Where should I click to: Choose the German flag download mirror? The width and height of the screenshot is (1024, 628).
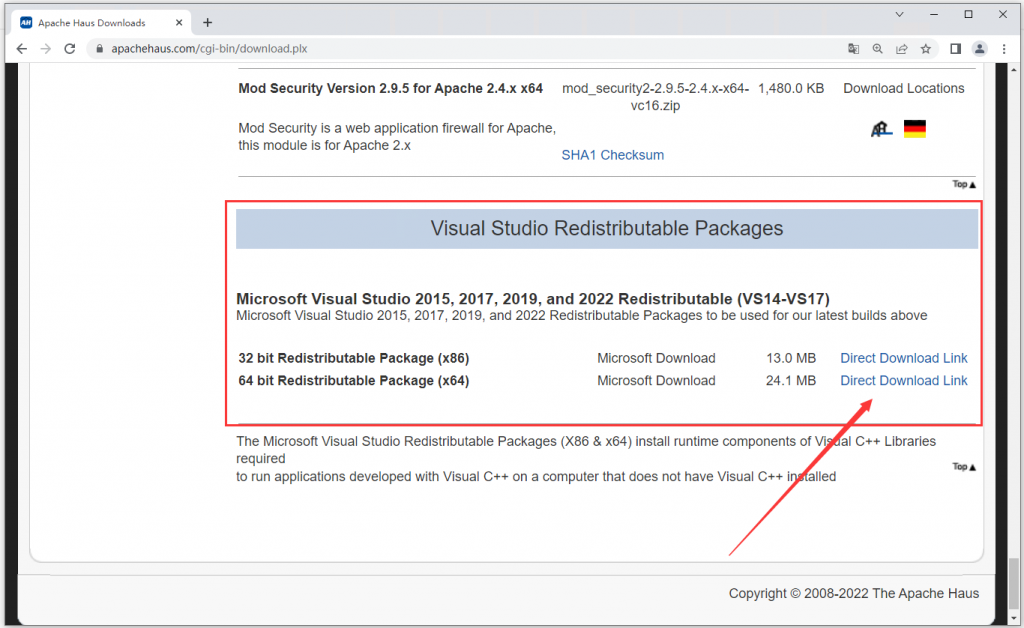click(x=914, y=129)
